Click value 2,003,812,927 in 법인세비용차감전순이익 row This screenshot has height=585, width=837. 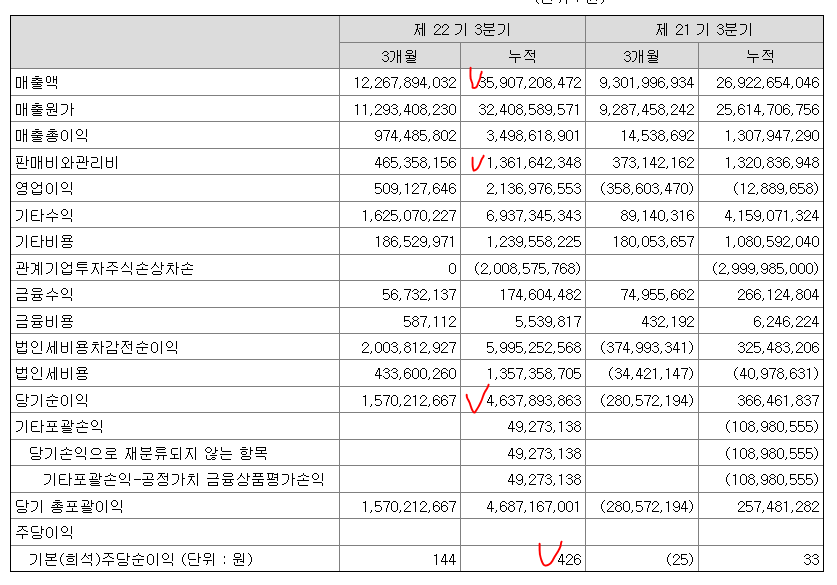pyautogui.click(x=409, y=347)
